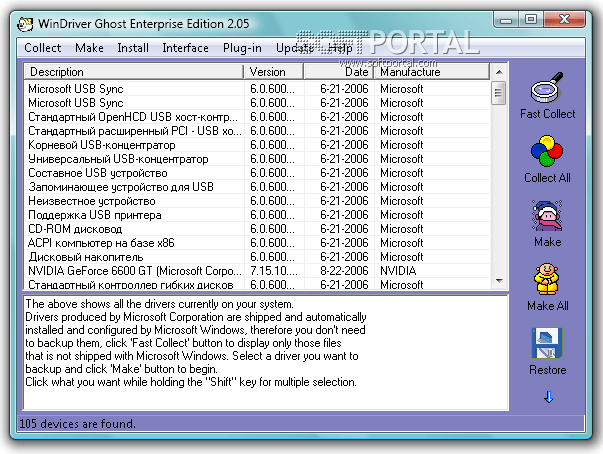Click the Restore floppy disk icon
Image resolution: width=603 pixels, height=454 pixels.
click(x=547, y=343)
